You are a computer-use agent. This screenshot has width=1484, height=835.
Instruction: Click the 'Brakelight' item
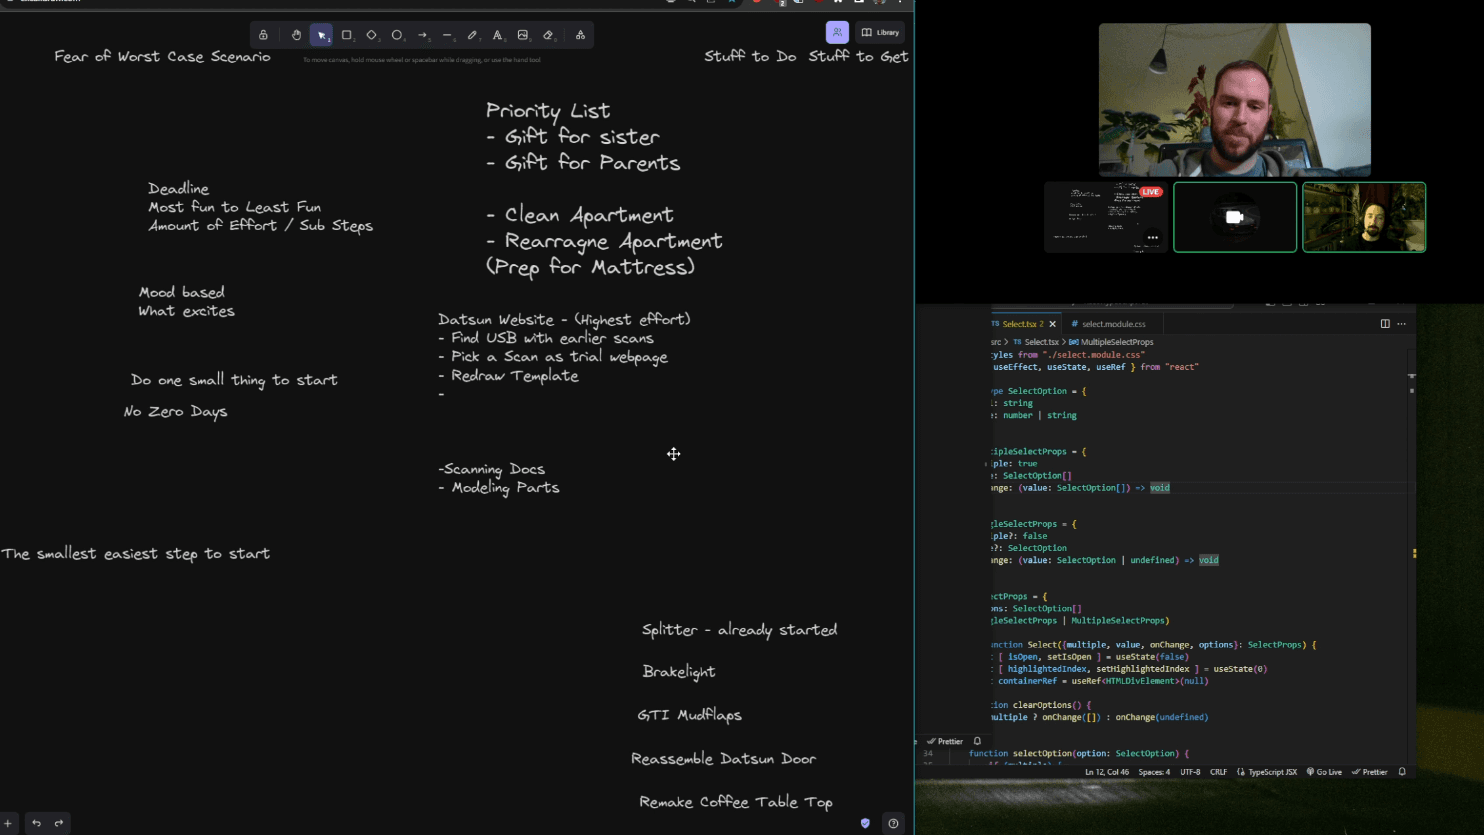pos(678,672)
